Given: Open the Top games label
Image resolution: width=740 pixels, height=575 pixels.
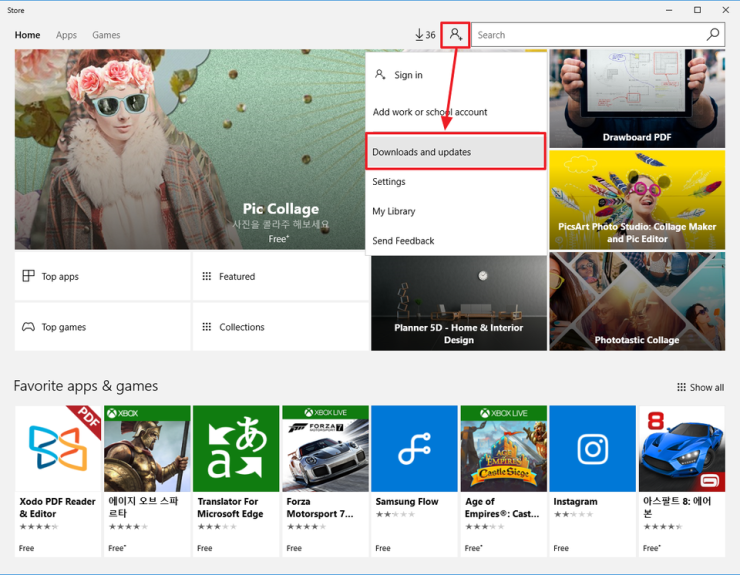Looking at the screenshot, I should pos(64,327).
